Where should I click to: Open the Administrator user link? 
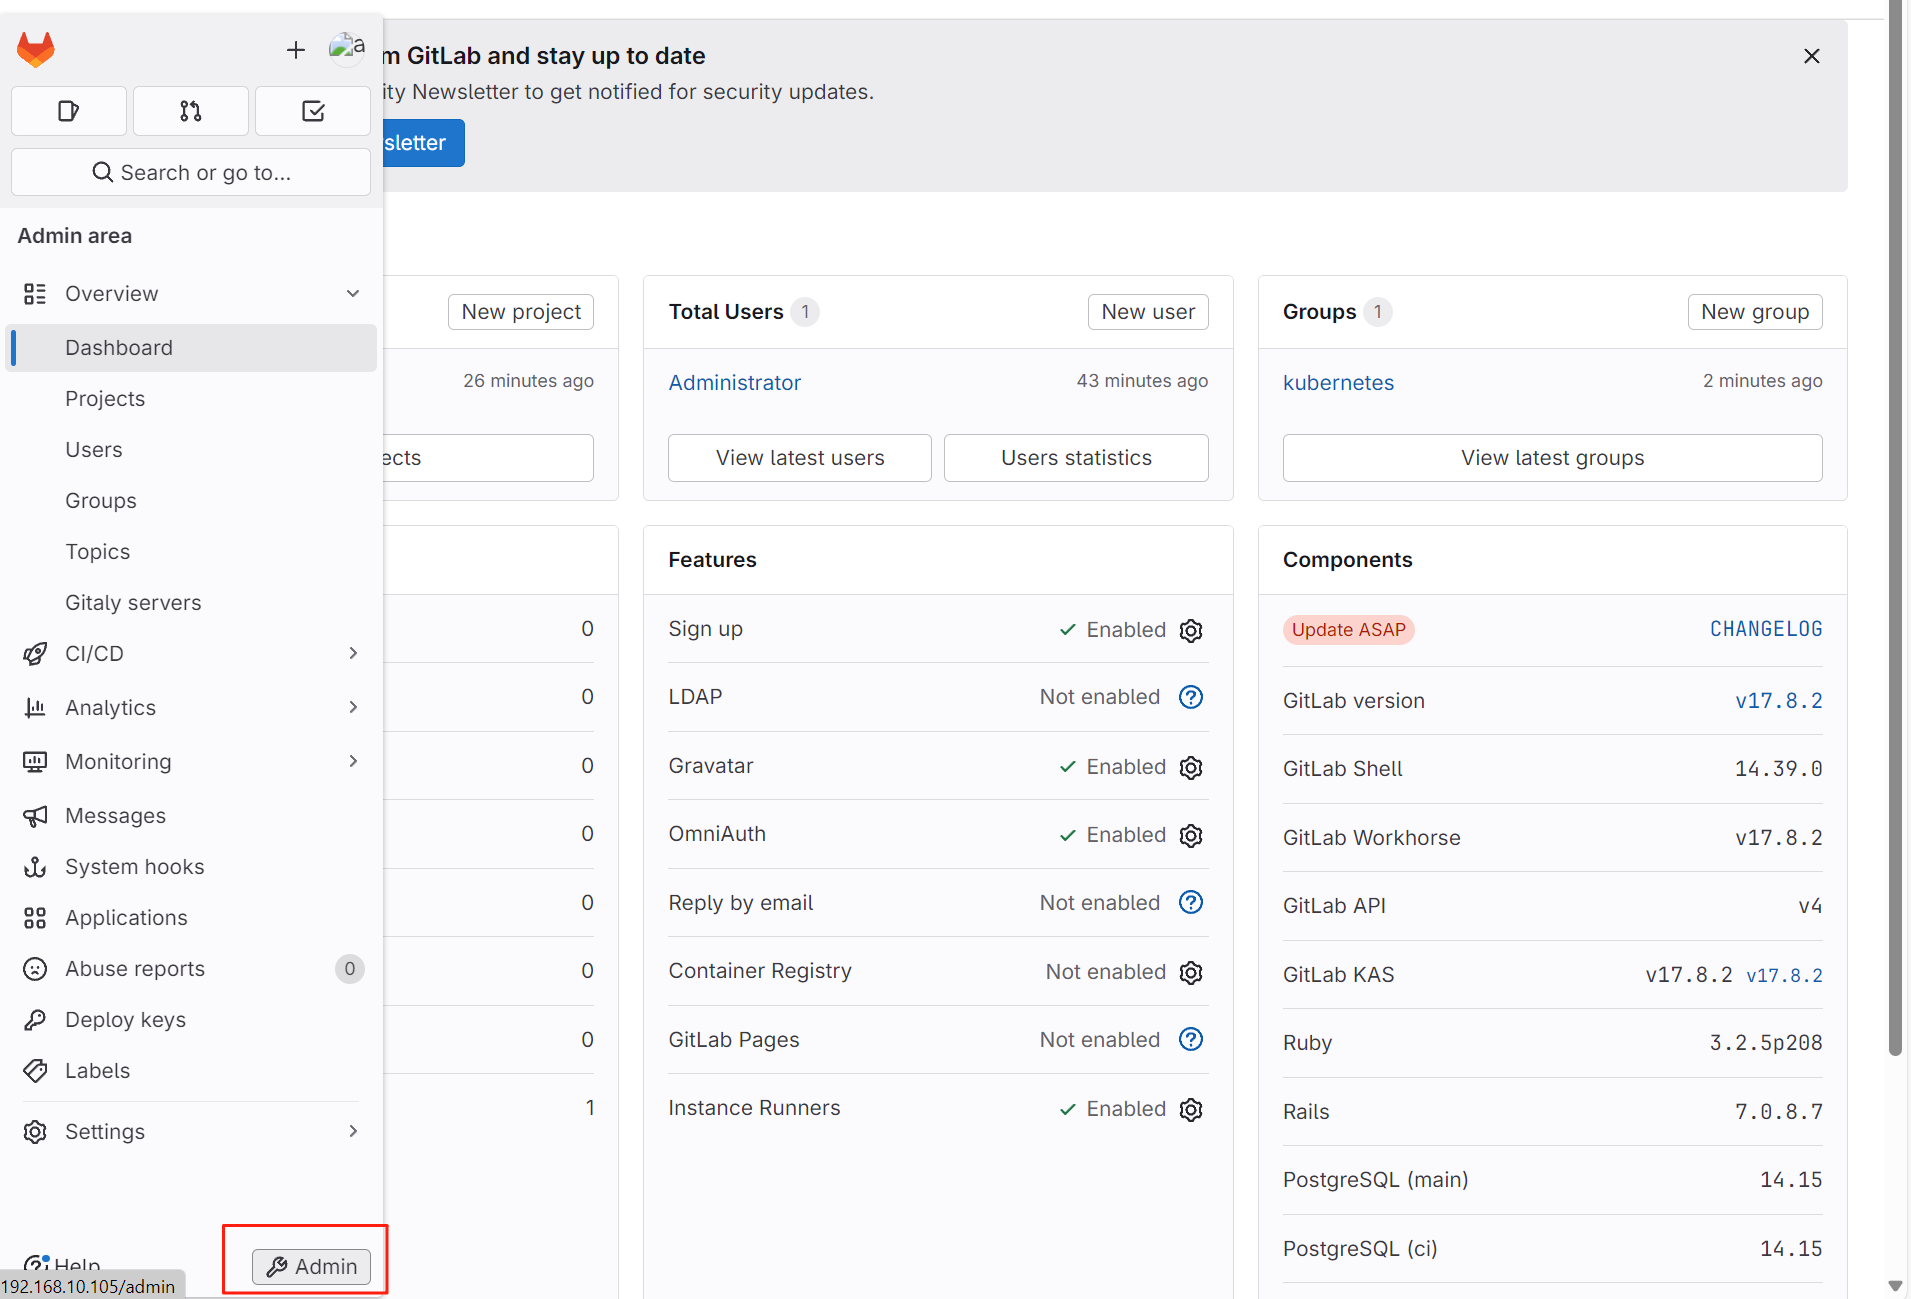pyautogui.click(x=735, y=383)
